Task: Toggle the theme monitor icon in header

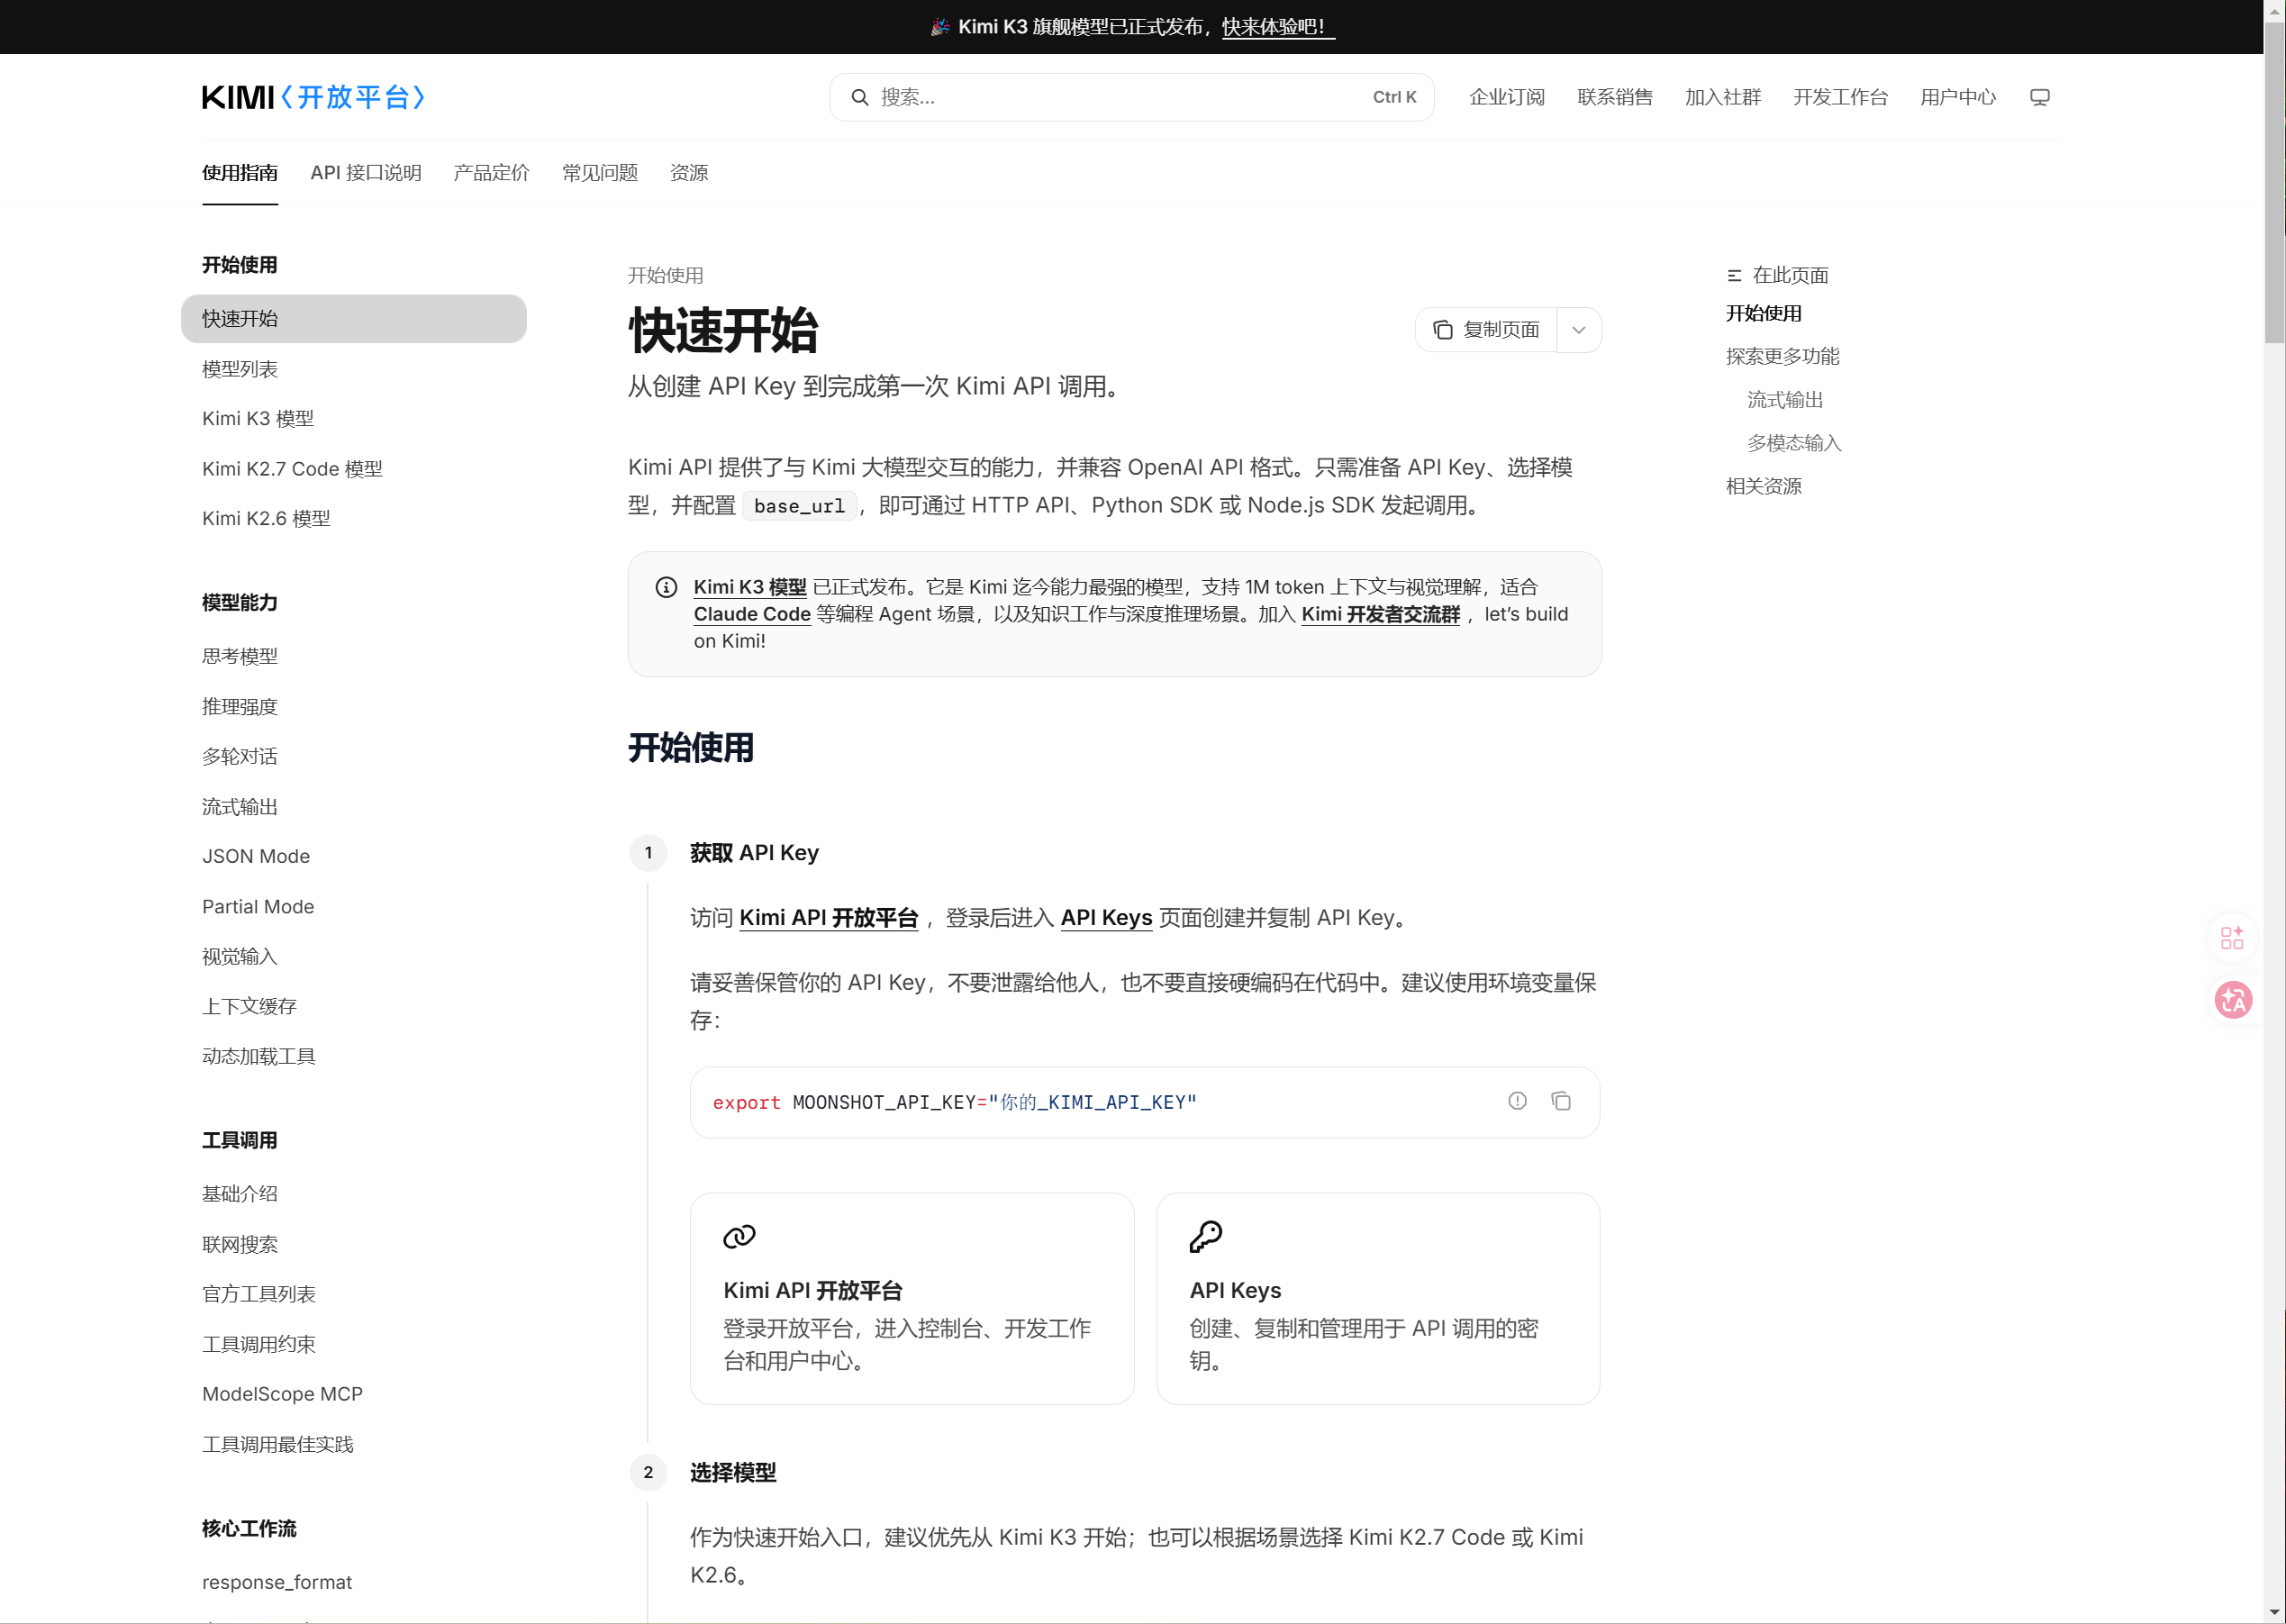Action: tap(2039, 97)
